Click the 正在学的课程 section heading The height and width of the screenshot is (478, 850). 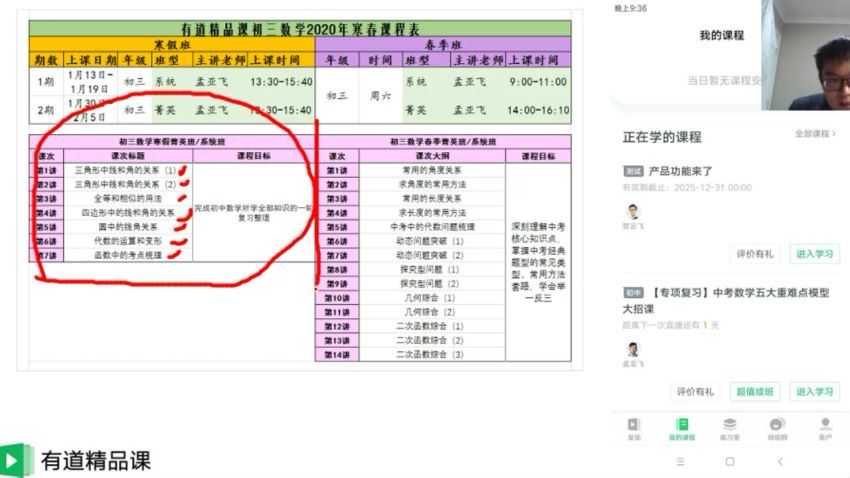tap(662, 137)
